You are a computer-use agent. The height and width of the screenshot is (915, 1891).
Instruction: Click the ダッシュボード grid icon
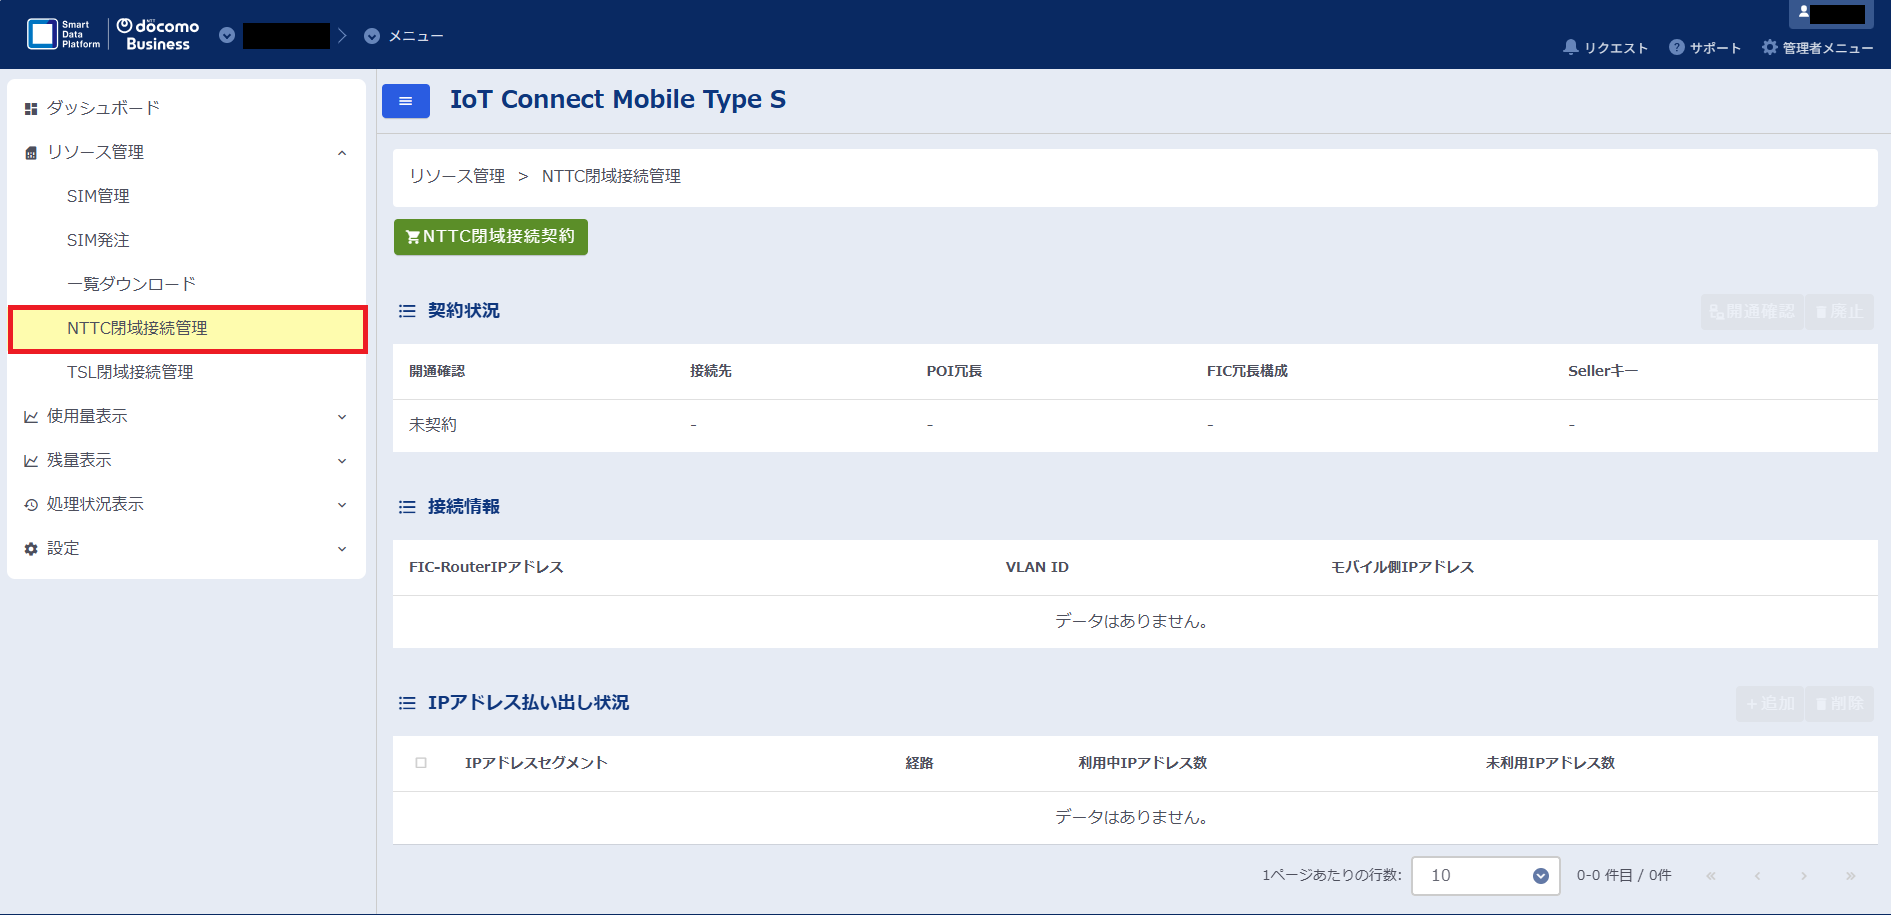coord(31,108)
